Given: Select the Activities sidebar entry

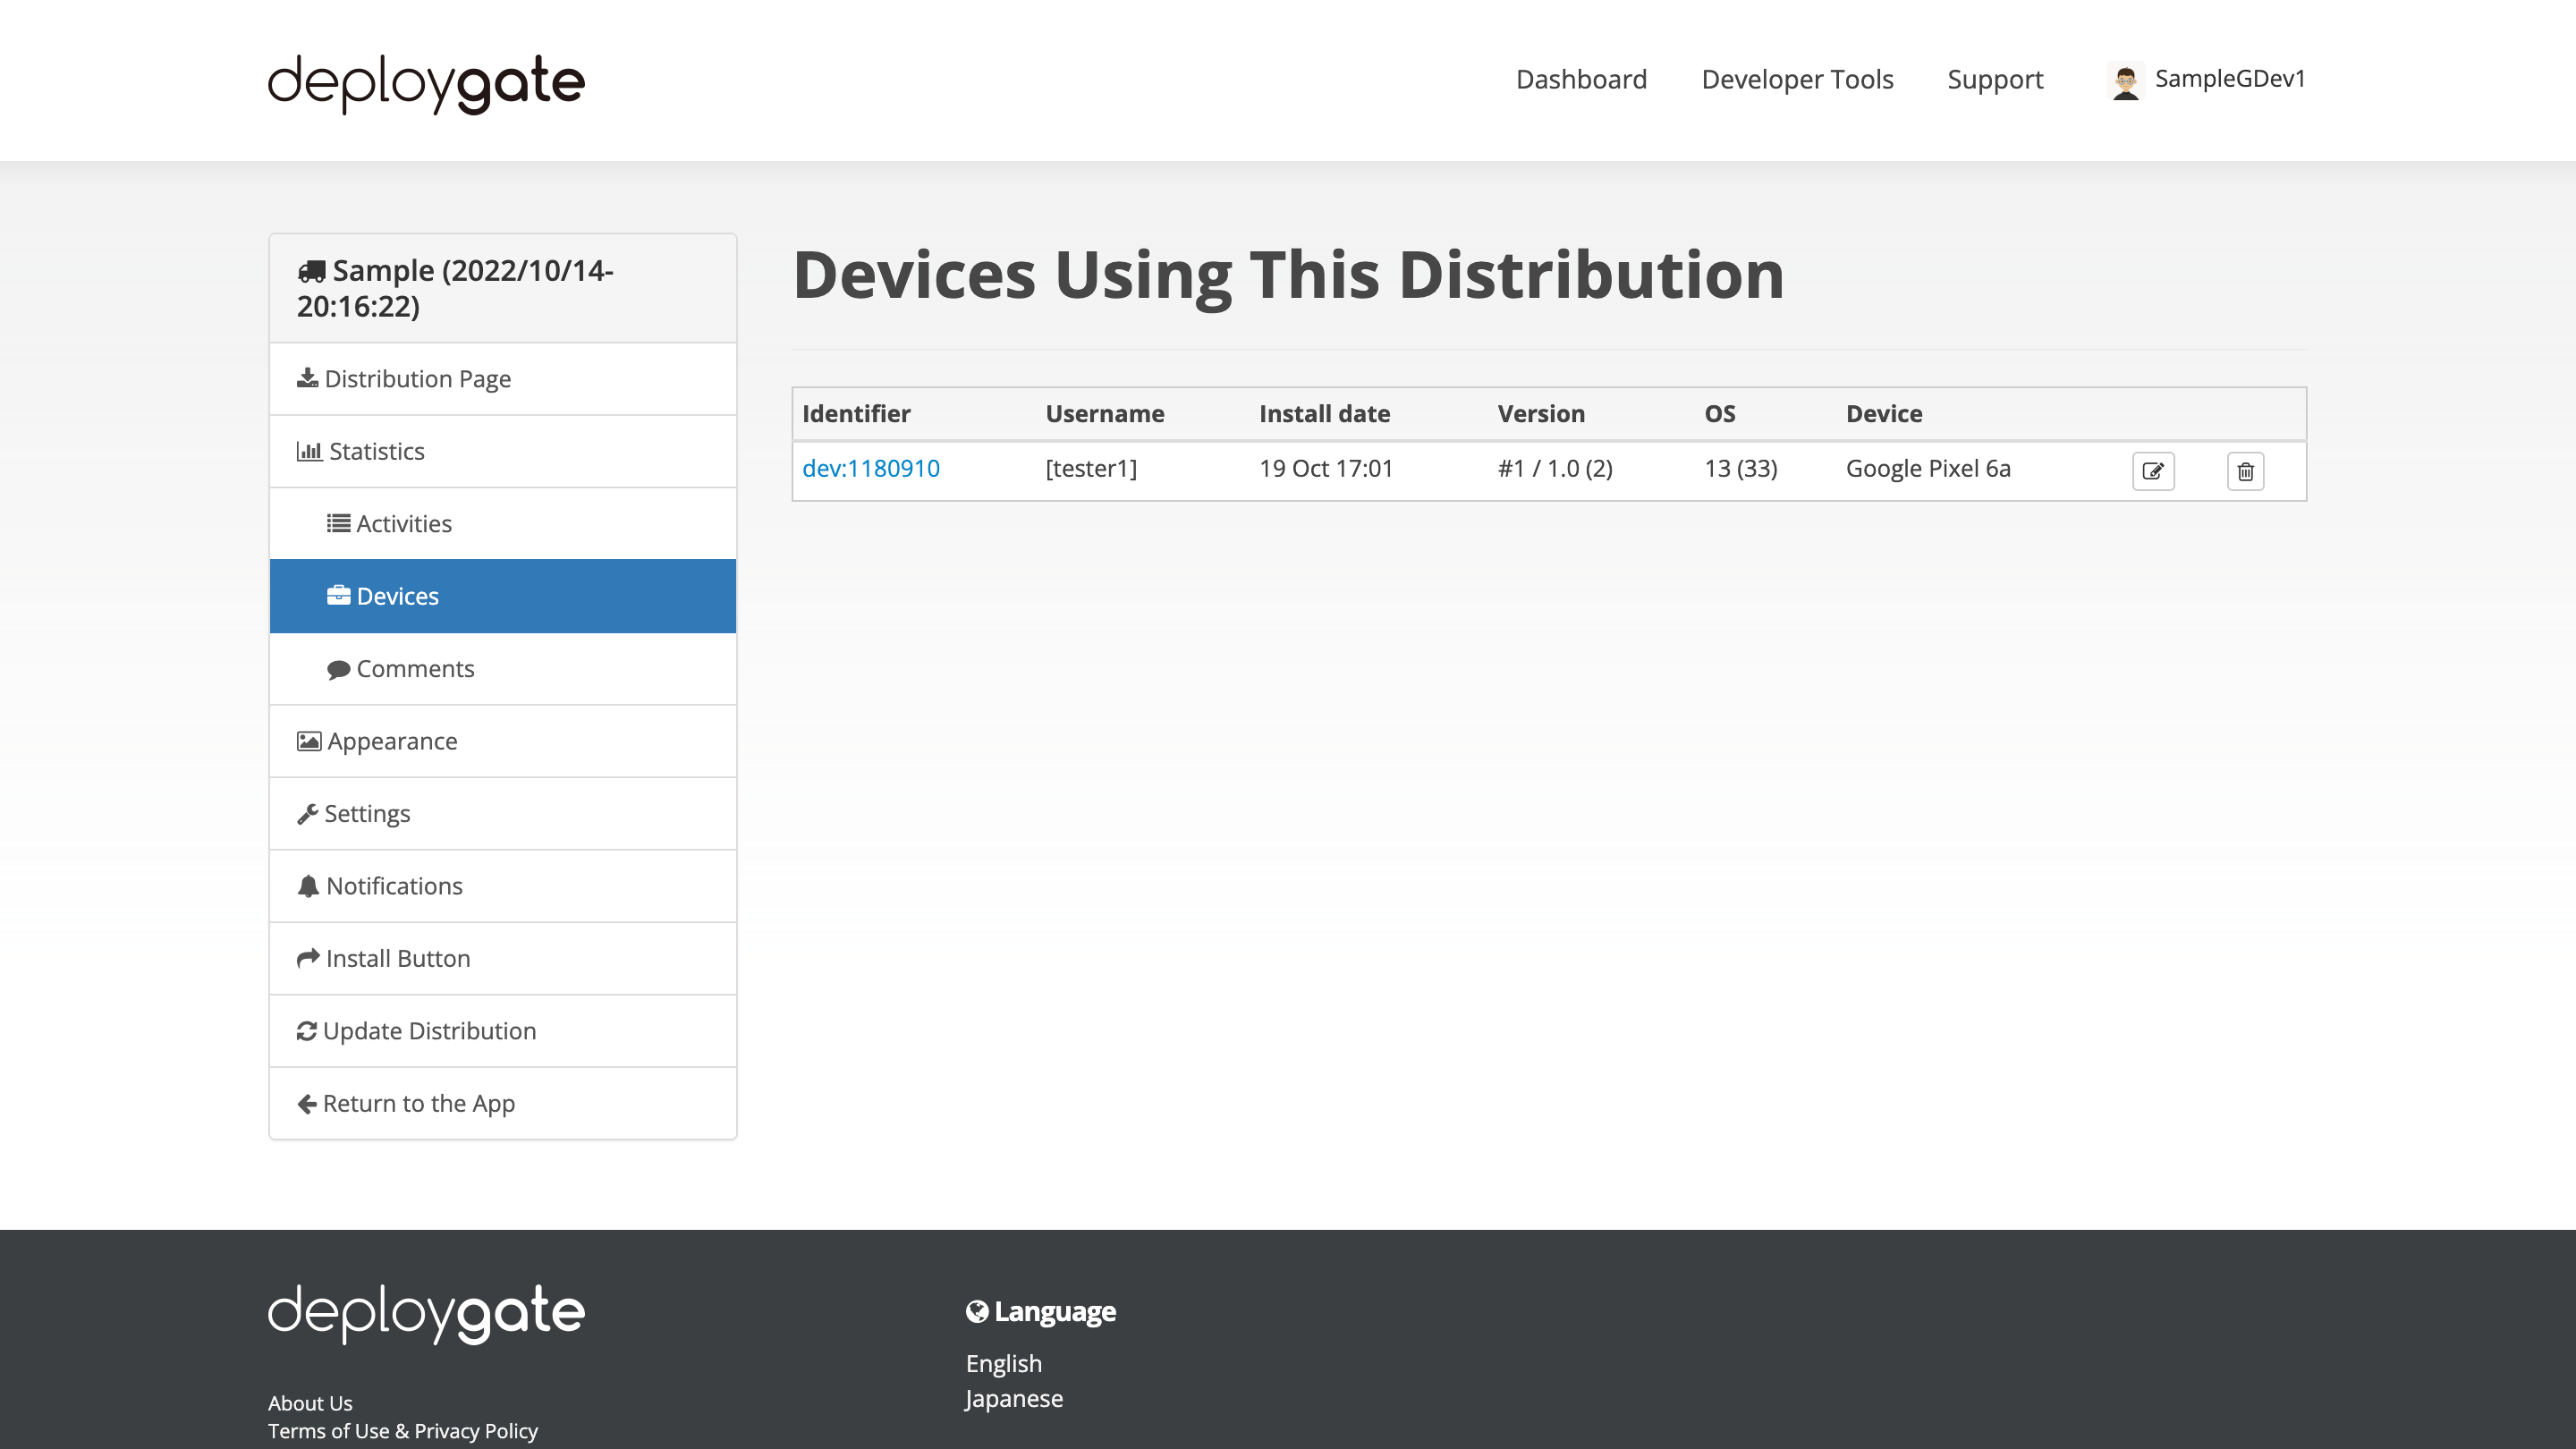Looking at the screenshot, I should 403,523.
